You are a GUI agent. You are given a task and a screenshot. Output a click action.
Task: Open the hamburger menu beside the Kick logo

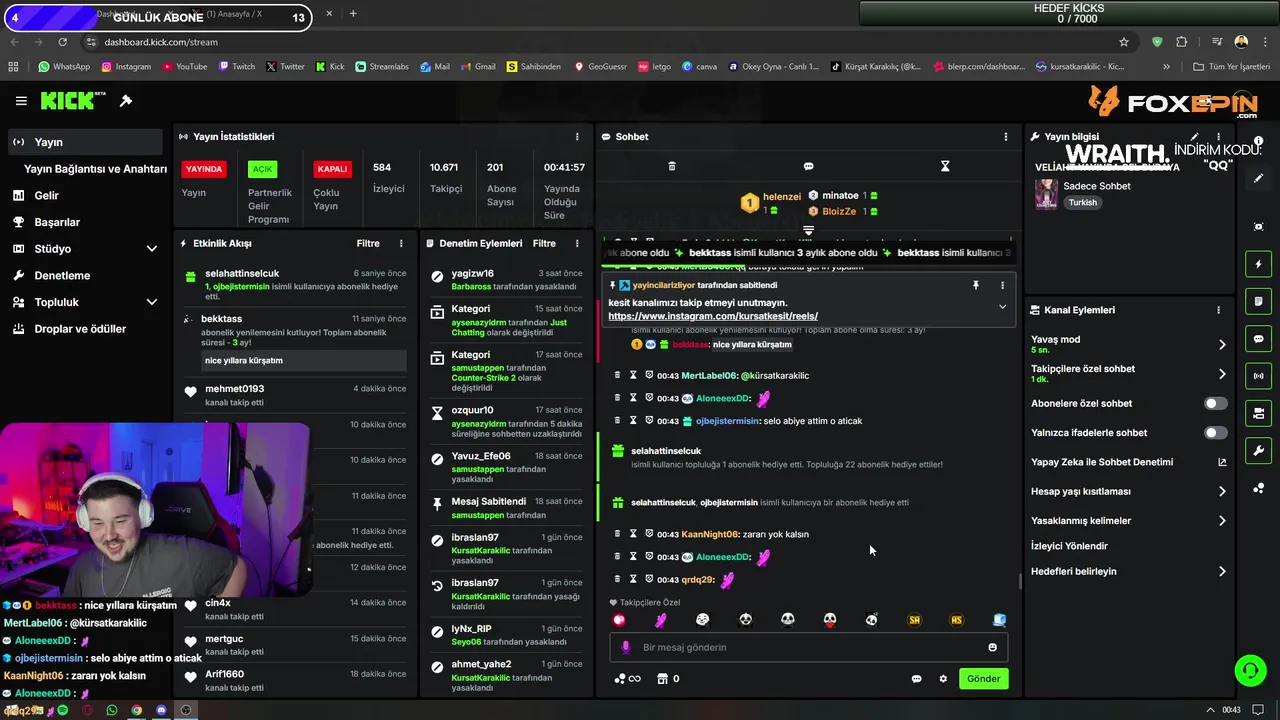[x=21, y=101]
